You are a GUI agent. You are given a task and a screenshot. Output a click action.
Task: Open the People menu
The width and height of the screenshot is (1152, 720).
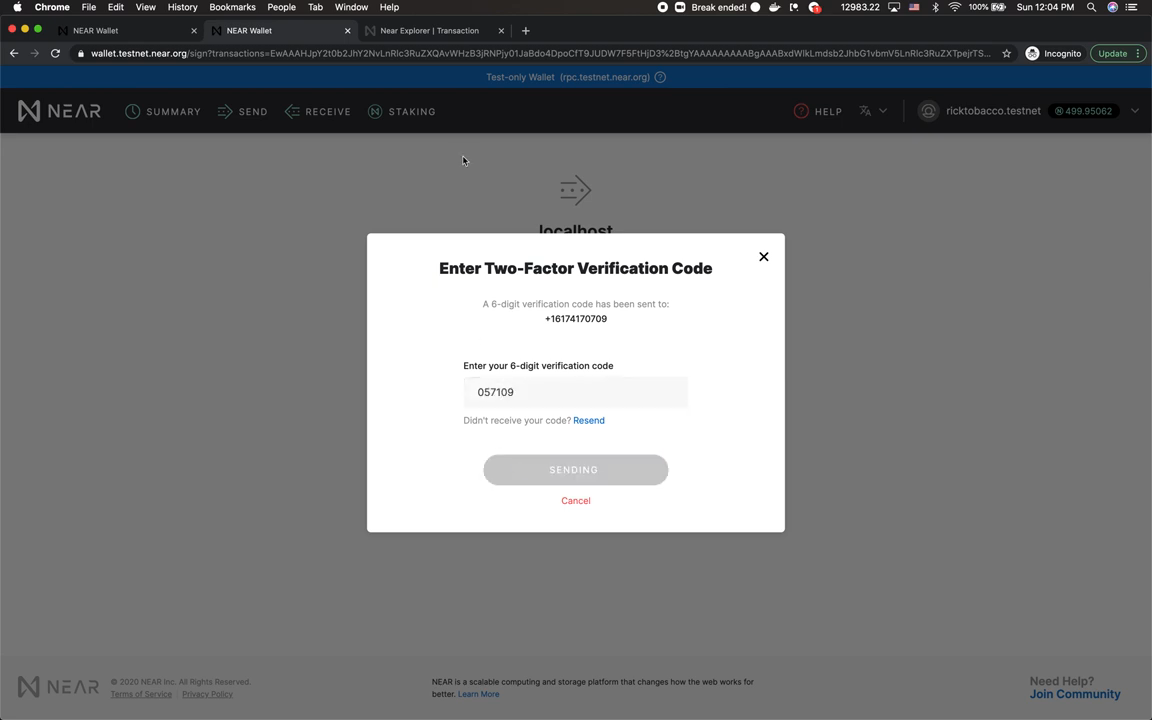tap(281, 7)
